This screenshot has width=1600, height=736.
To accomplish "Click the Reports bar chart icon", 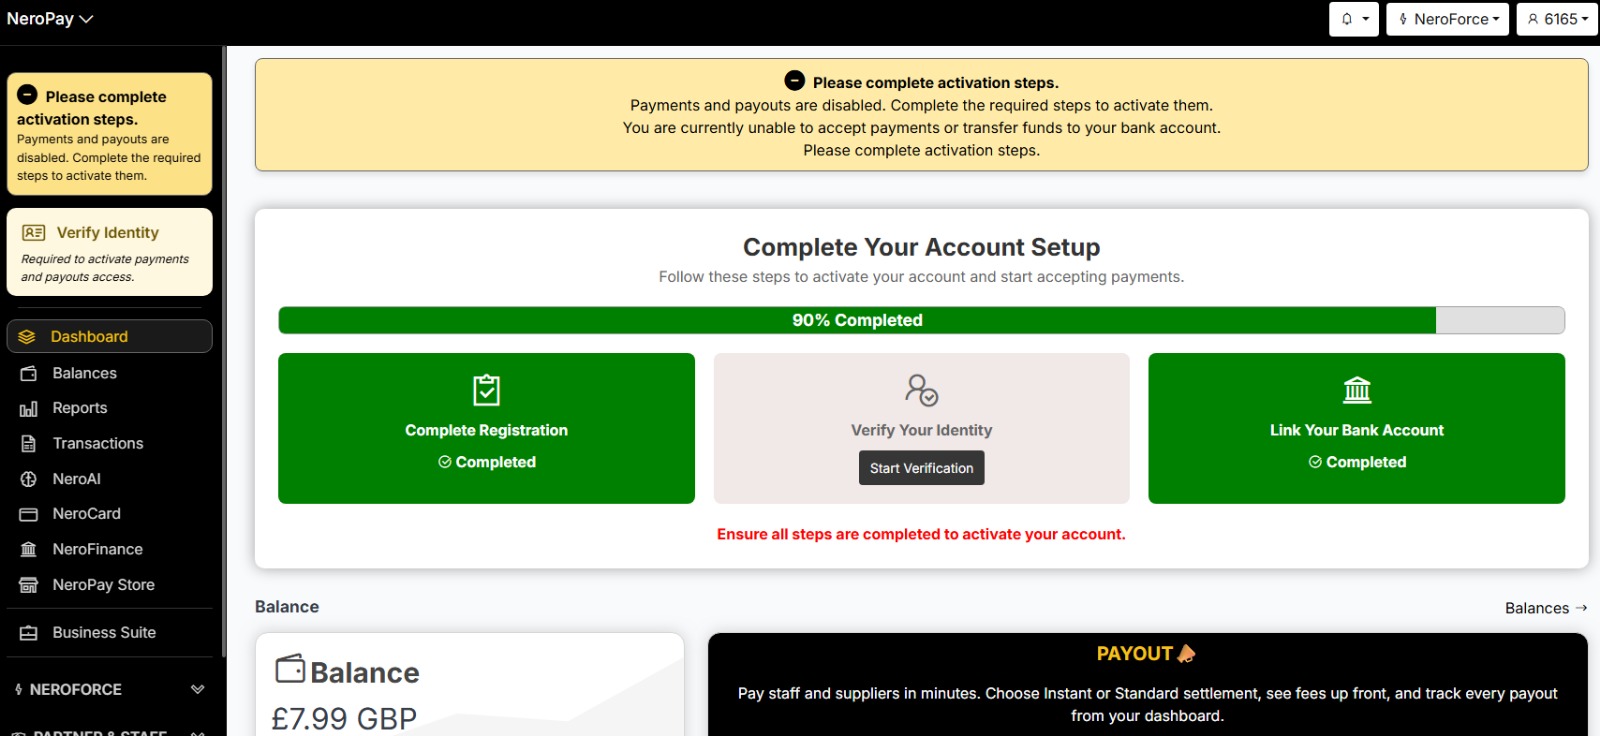I will (28, 408).
